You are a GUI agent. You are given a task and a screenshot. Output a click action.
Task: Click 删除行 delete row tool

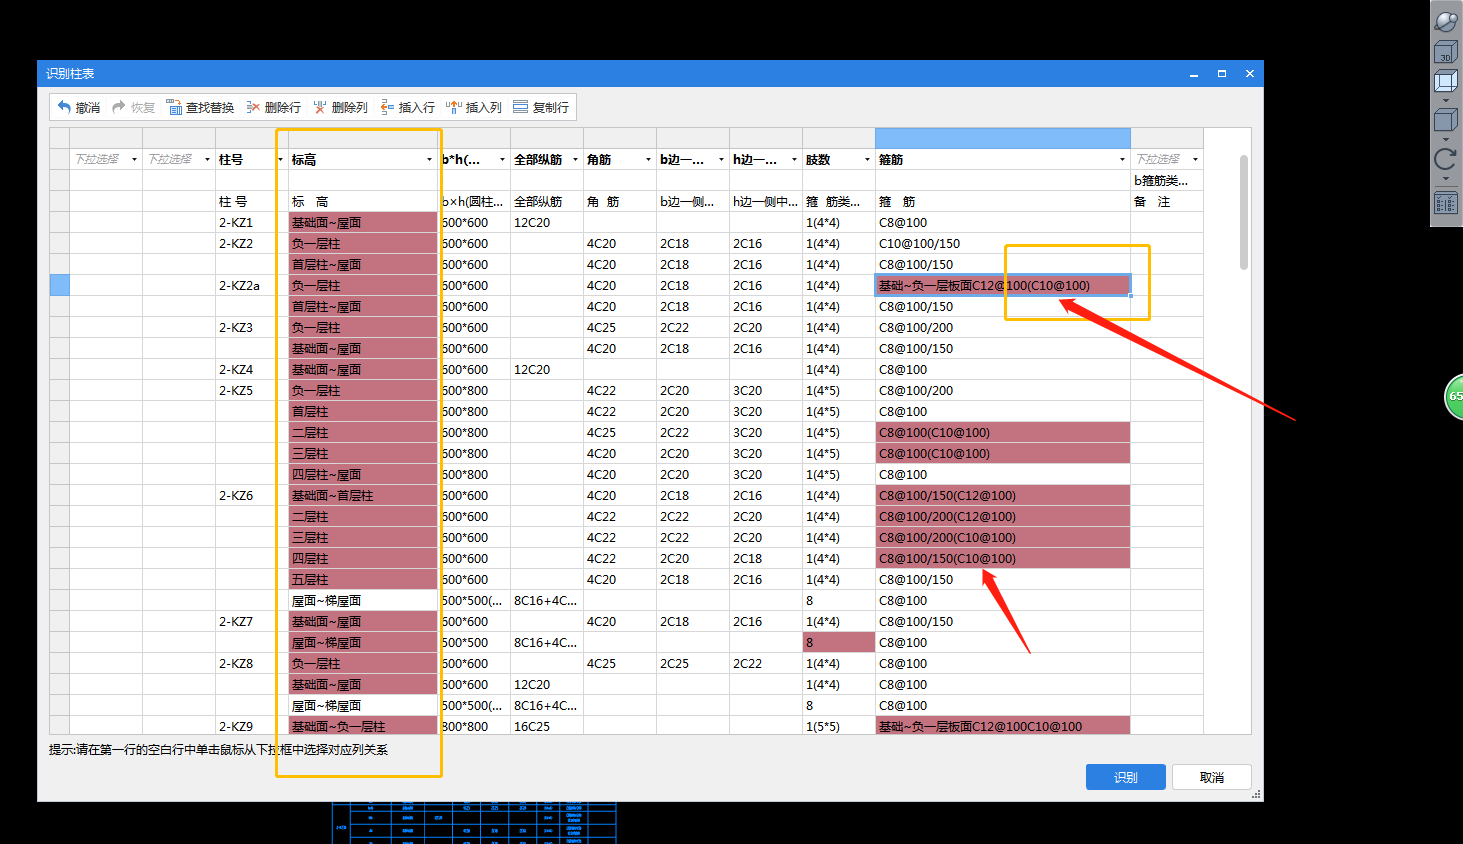click(273, 107)
